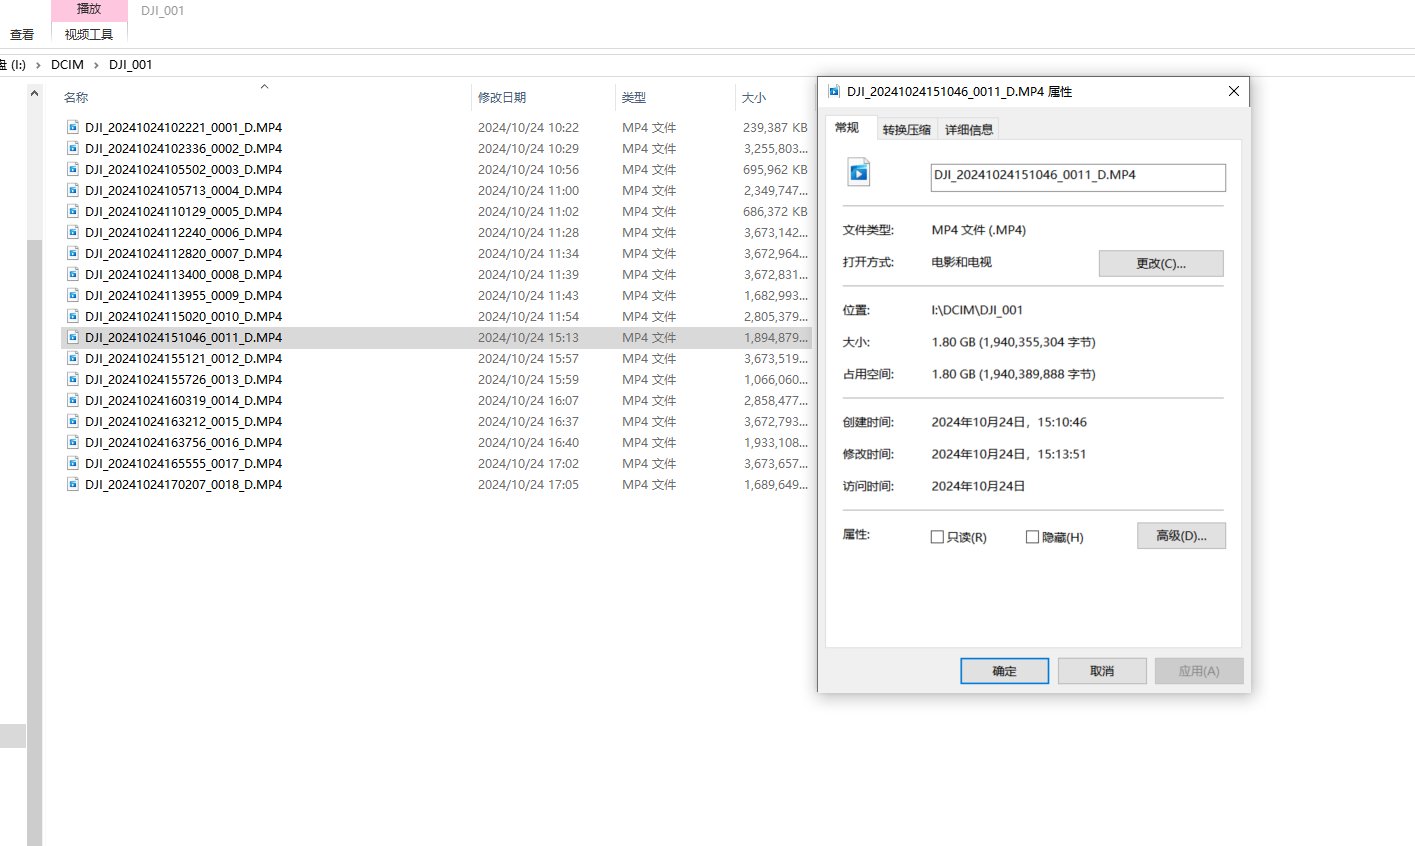Open the 详细信息 tab
The width and height of the screenshot is (1415, 846).
pos(969,129)
